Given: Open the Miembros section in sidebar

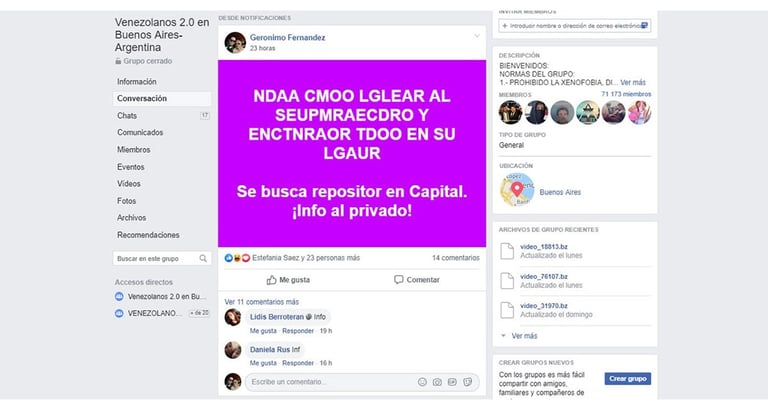Looking at the screenshot, I should pyautogui.click(x=134, y=149).
